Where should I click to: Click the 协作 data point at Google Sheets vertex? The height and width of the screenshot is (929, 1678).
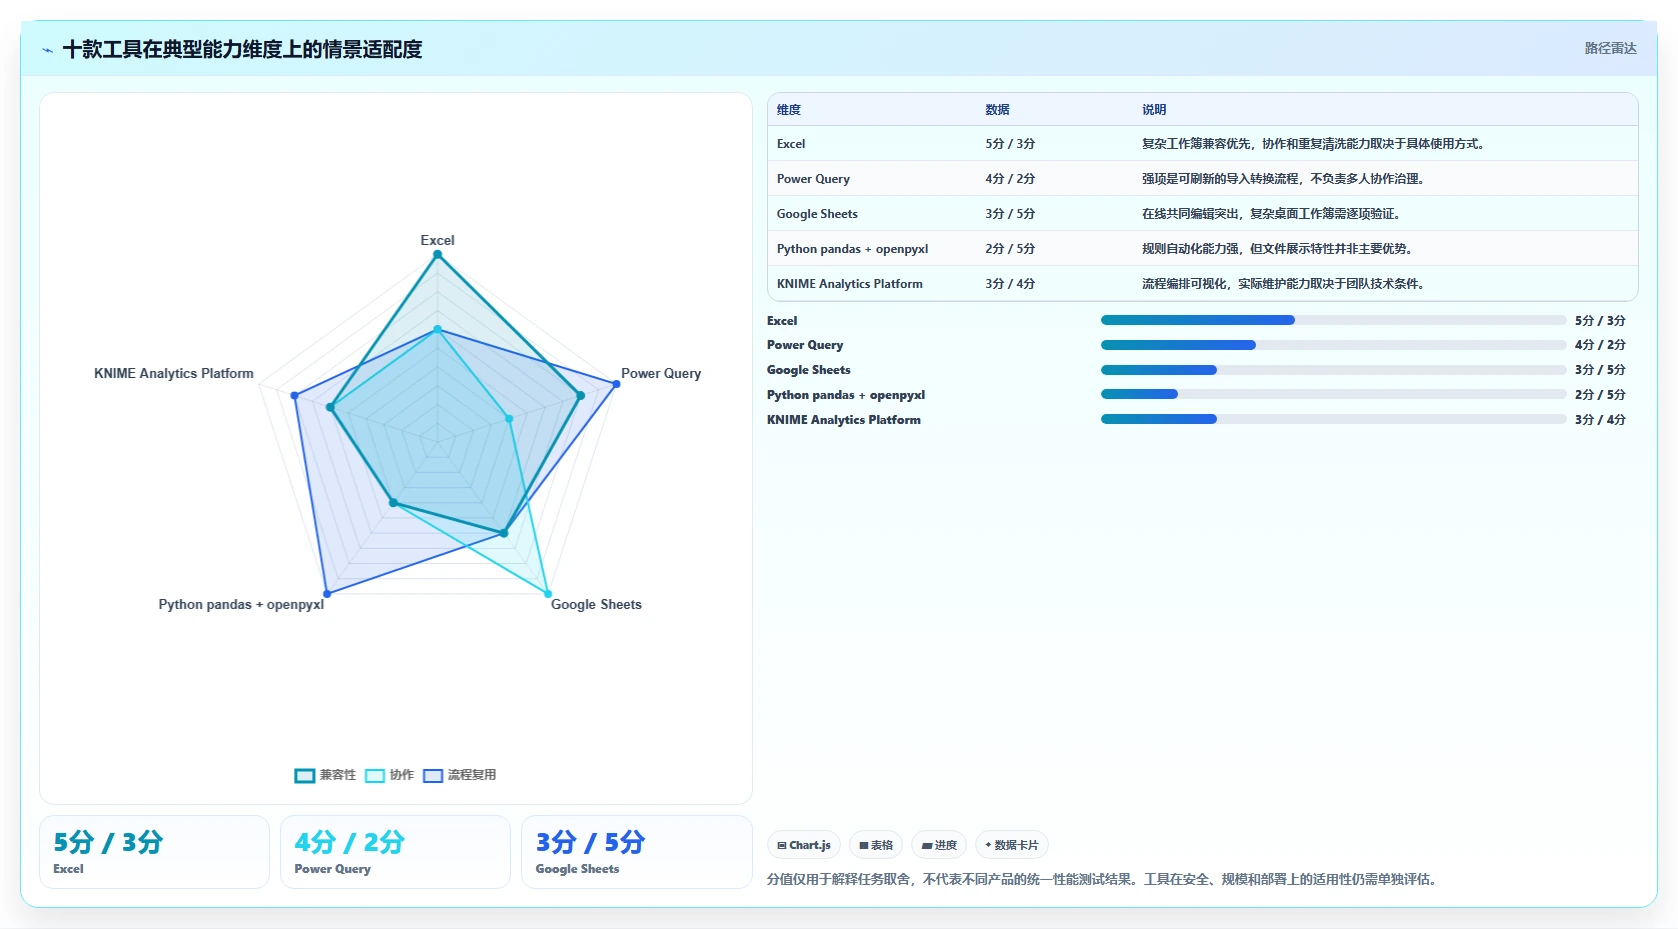point(548,594)
